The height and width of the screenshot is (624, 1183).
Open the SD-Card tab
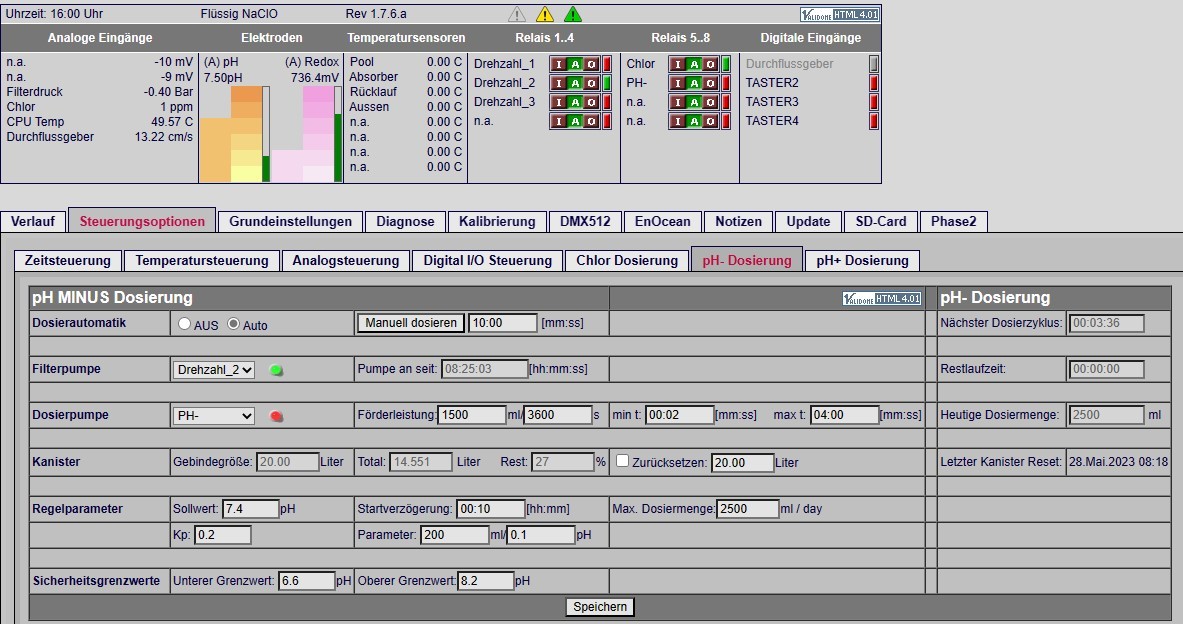coord(880,221)
